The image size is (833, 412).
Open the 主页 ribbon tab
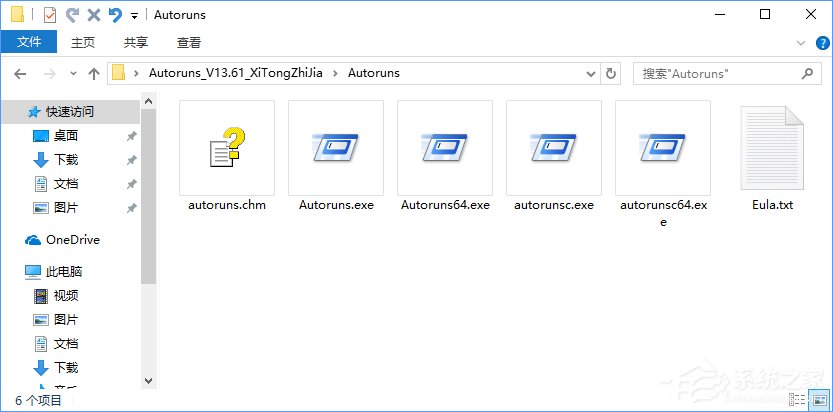83,42
